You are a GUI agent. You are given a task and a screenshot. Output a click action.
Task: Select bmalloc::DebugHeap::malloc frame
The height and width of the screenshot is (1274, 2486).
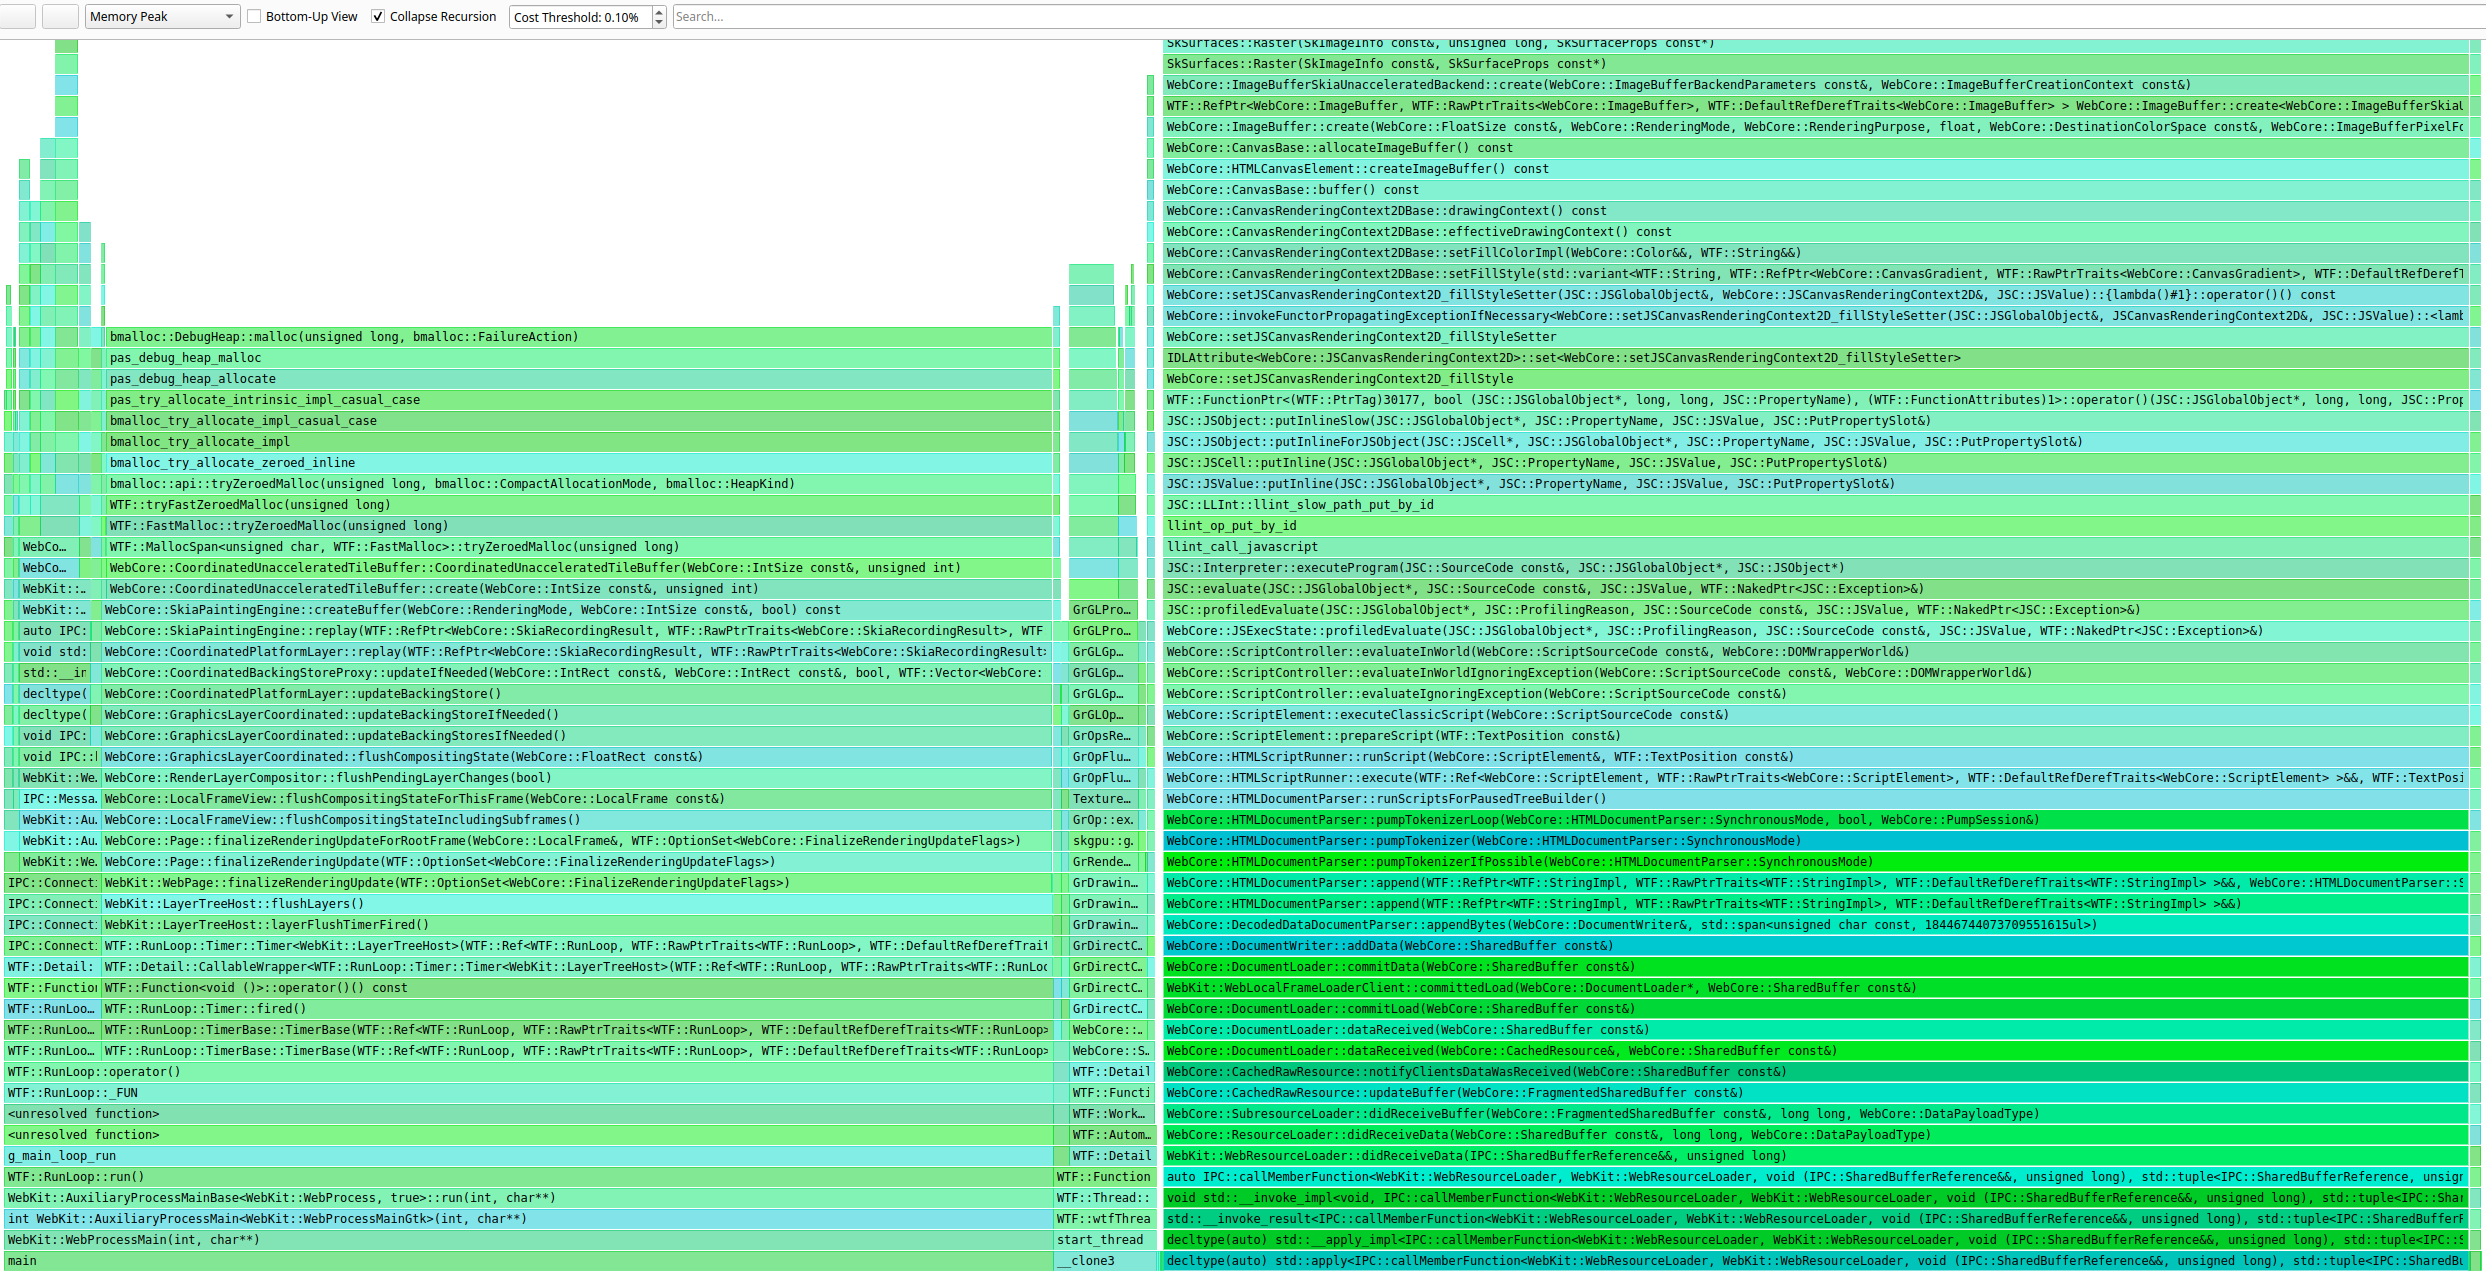click(580, 337)
